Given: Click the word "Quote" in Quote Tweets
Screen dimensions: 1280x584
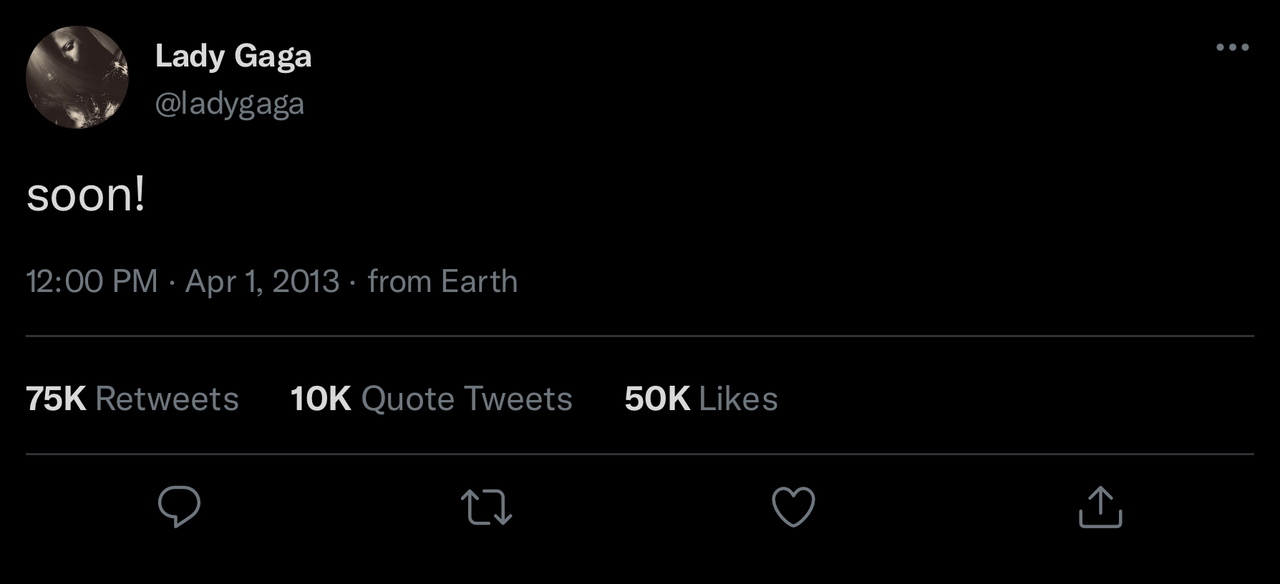Looking at the screenshot, I should pos(408,399).
